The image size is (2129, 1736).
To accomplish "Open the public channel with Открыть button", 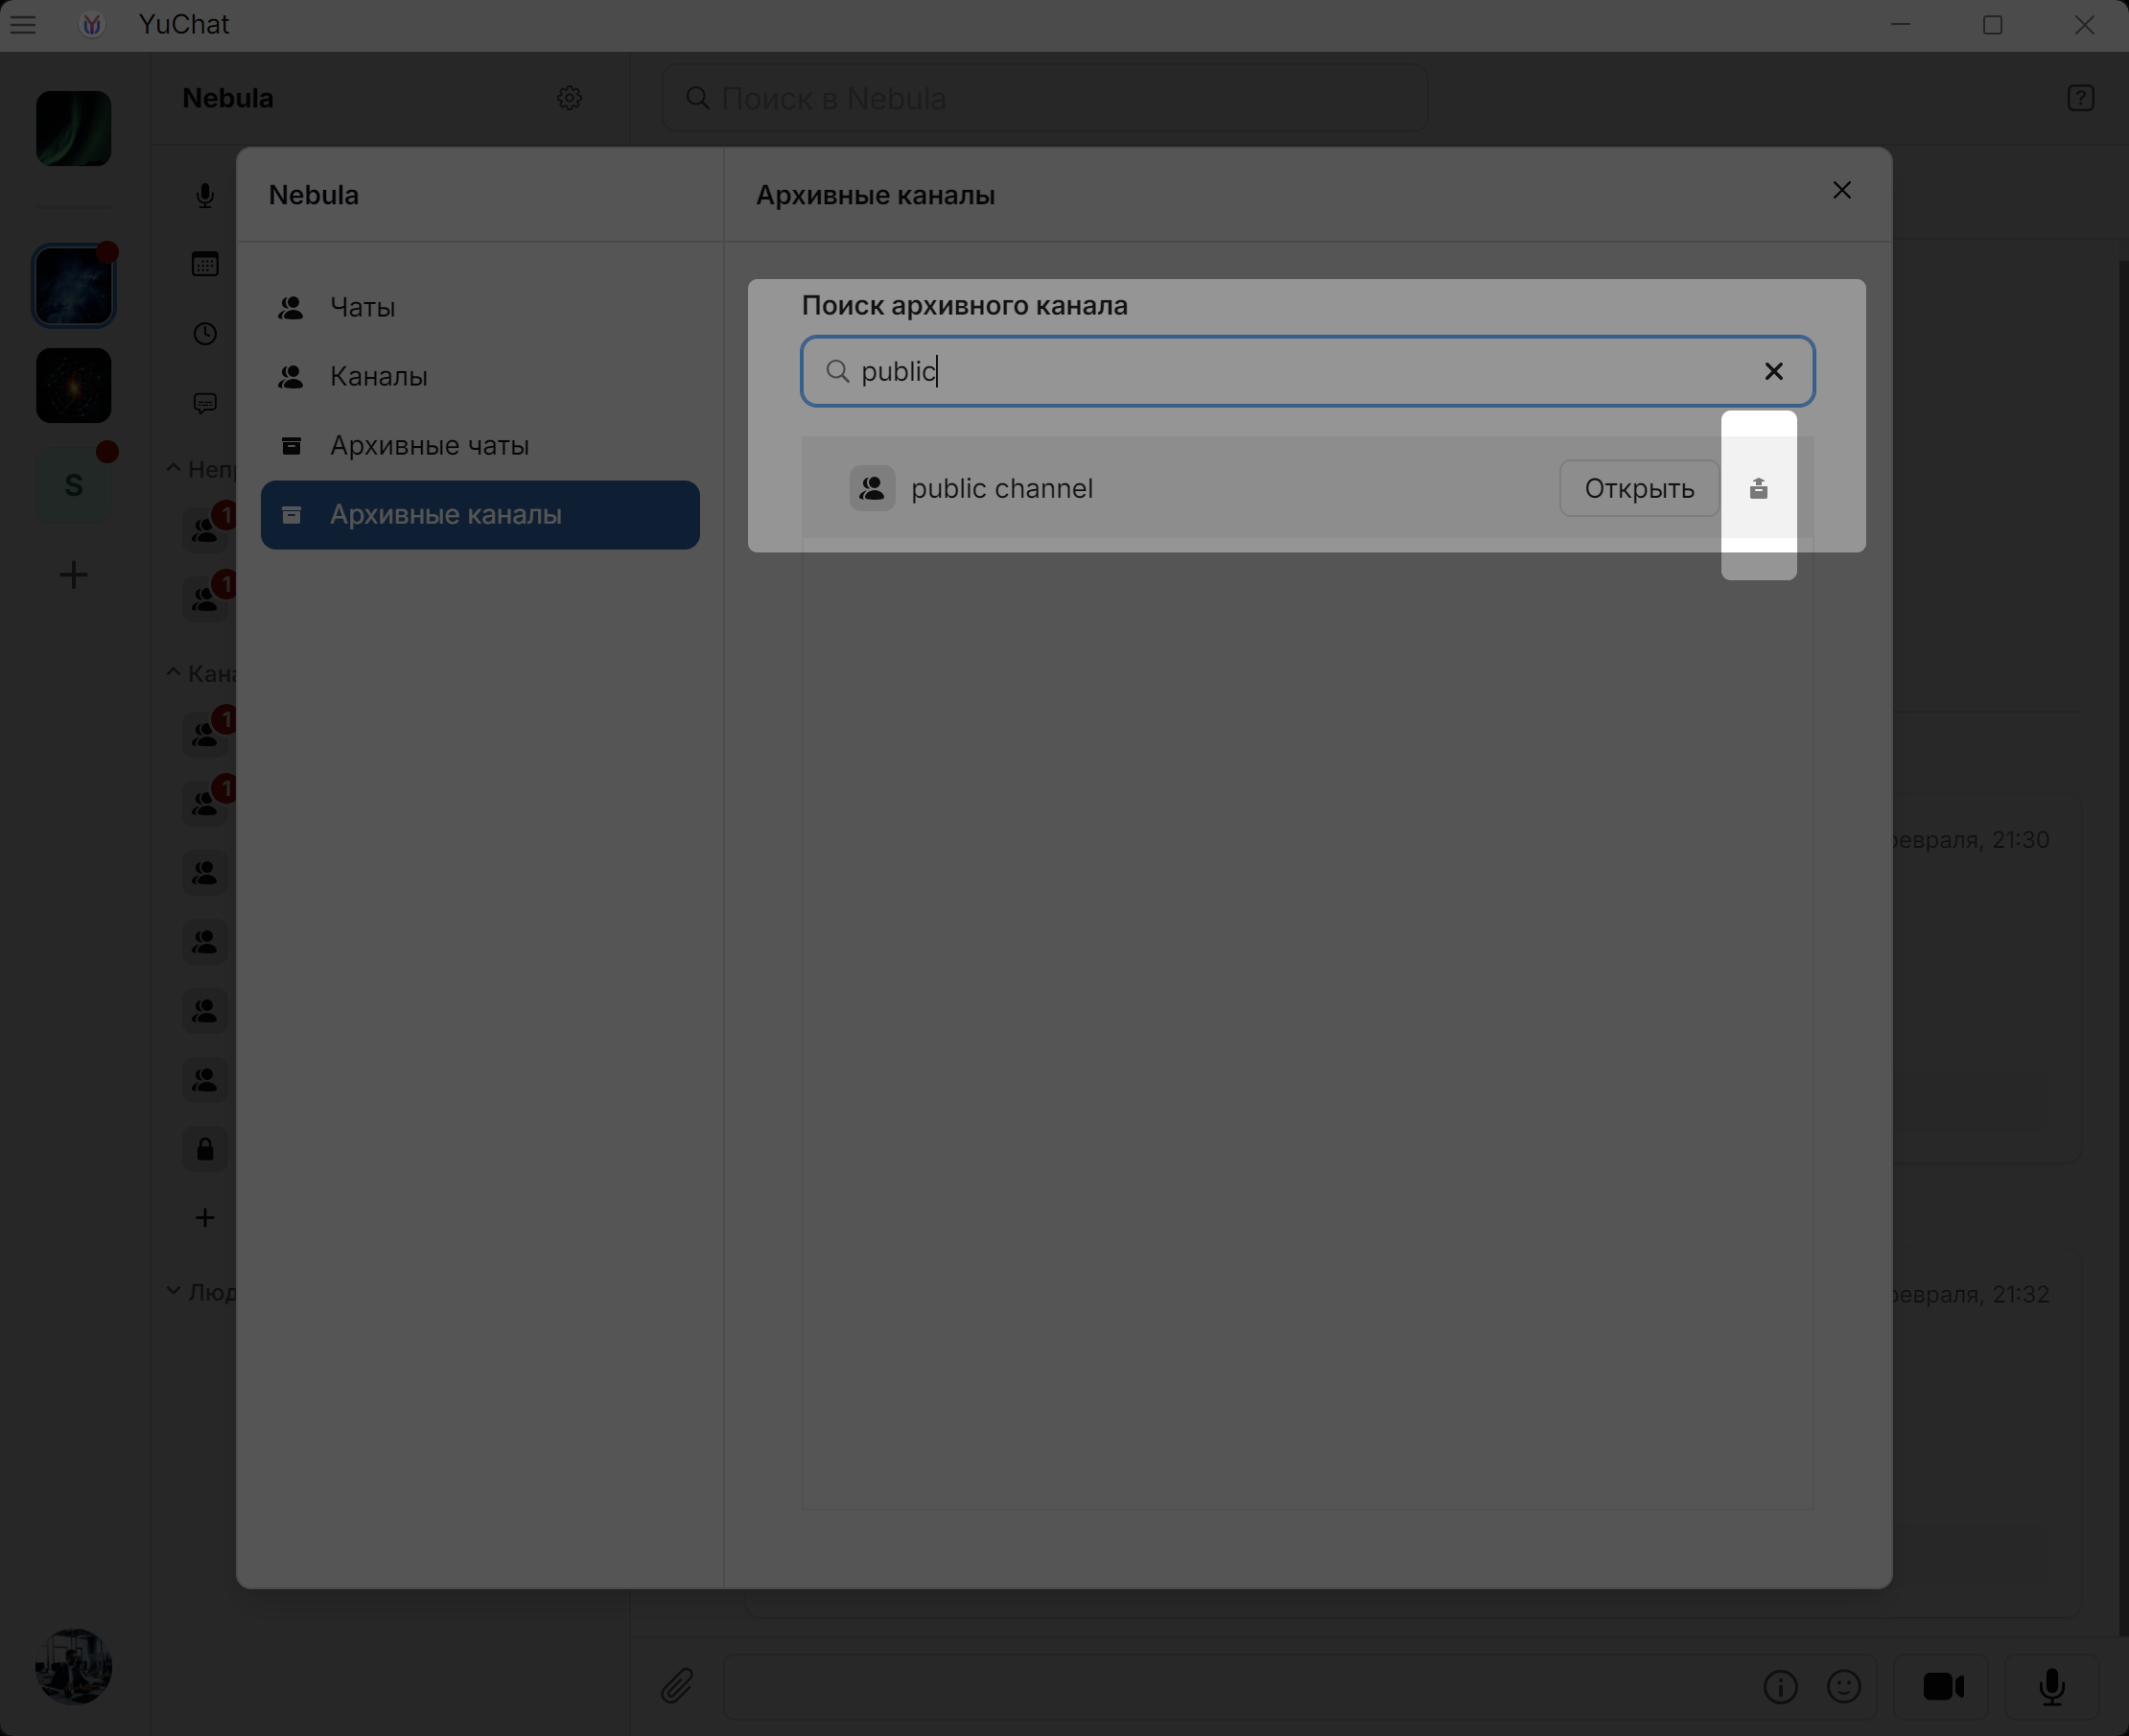I will pyautogui.click(x=1639, y=489).
